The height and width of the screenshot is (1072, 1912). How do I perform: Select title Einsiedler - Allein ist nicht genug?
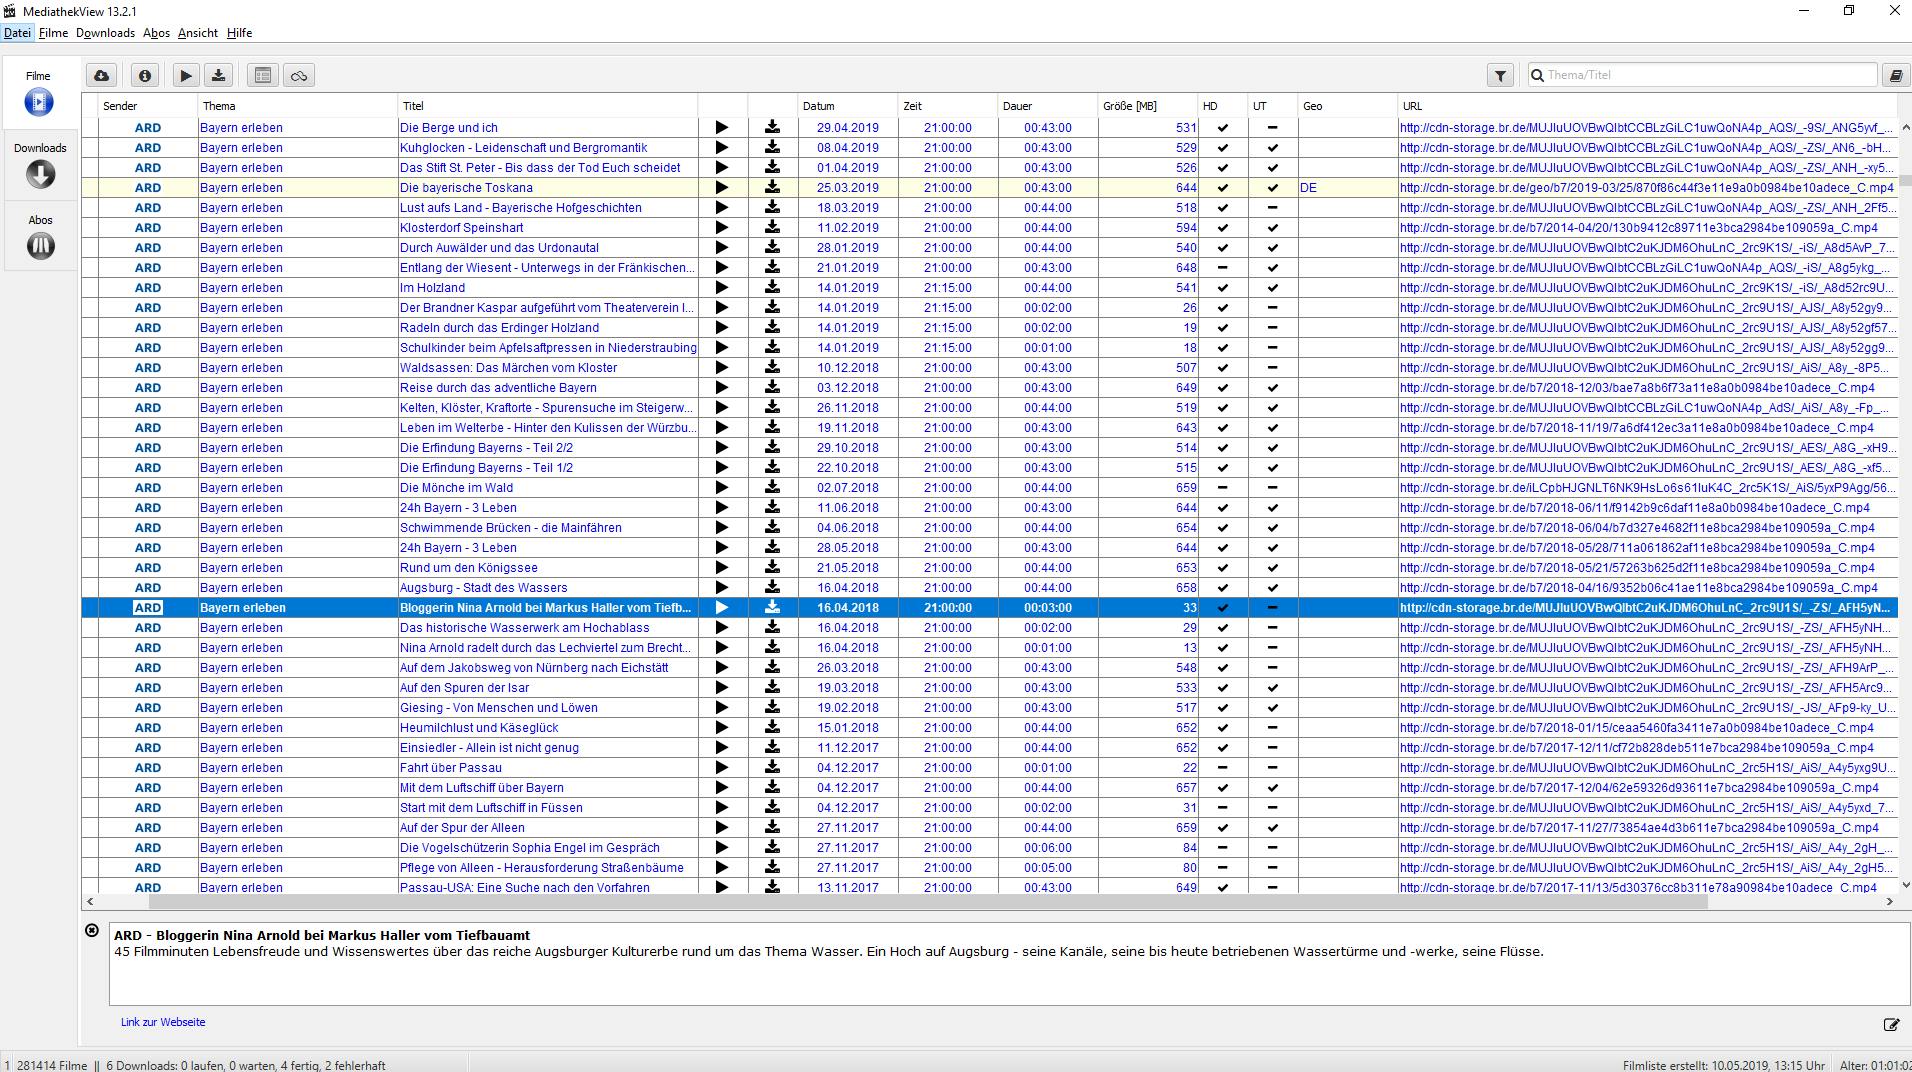tap(489, 748)
